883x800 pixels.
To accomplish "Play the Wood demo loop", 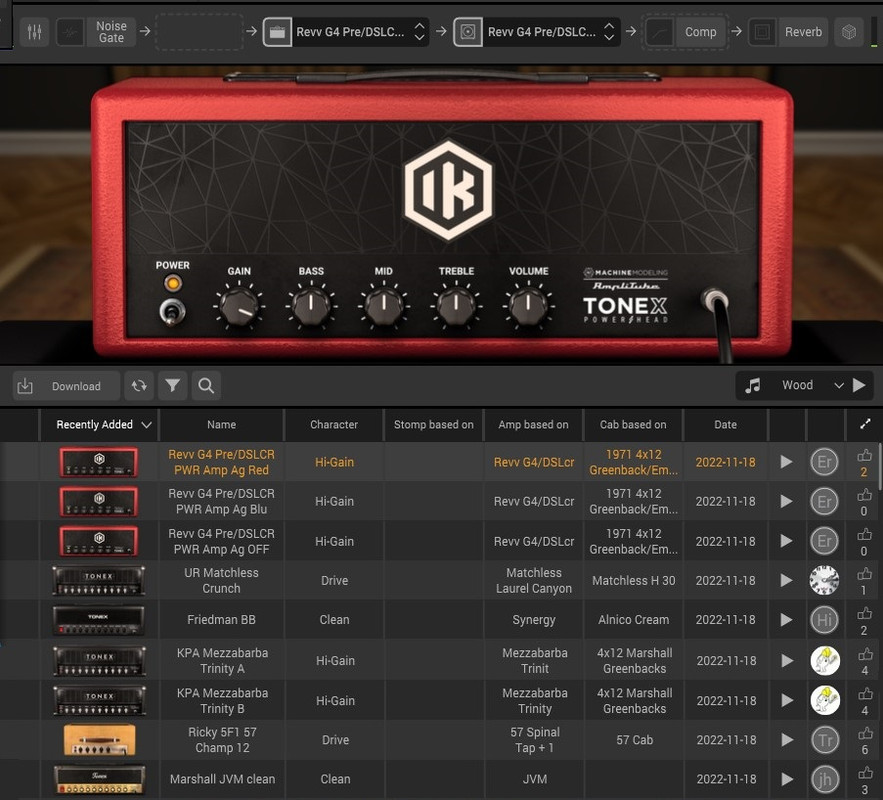I will (859, 386).
